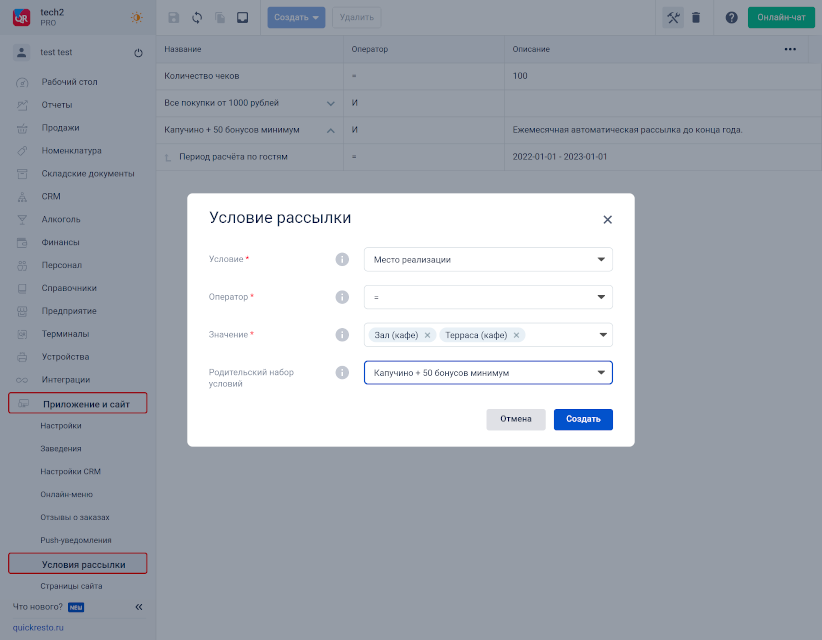Open the quickresto.ru link
822x640 pixels.
click(x=38, y=627)
